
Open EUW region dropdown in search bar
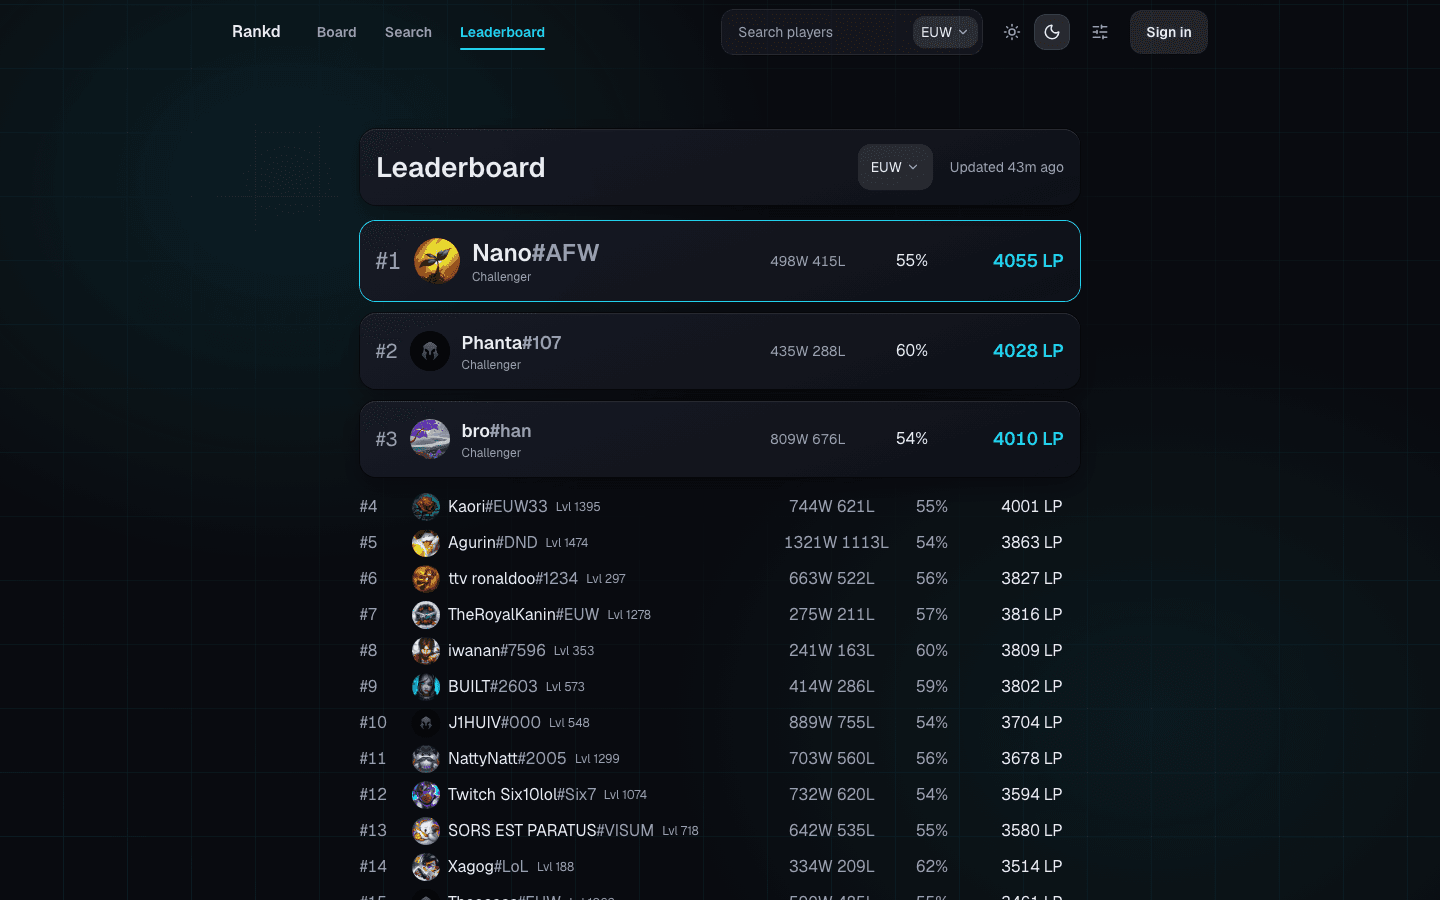pos(945,32)
